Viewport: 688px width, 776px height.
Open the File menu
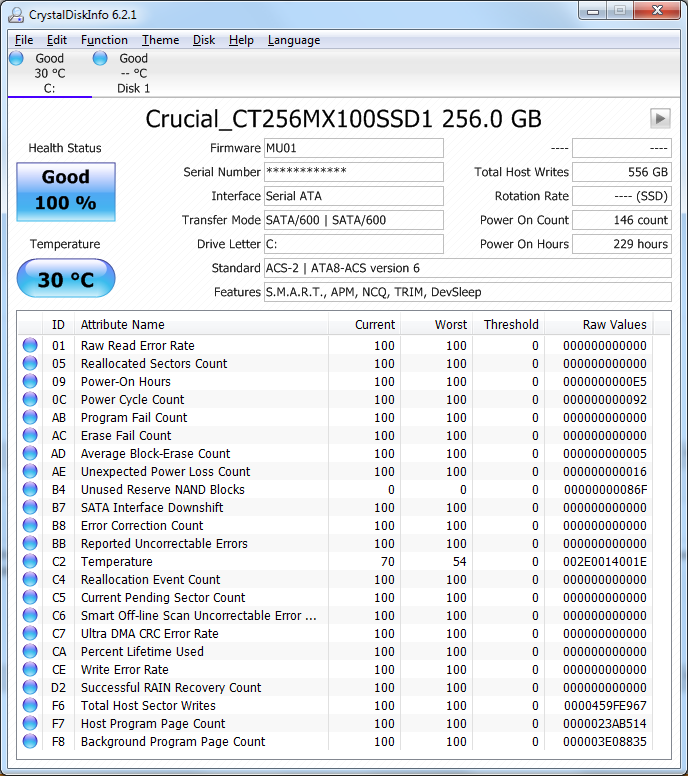24,40
